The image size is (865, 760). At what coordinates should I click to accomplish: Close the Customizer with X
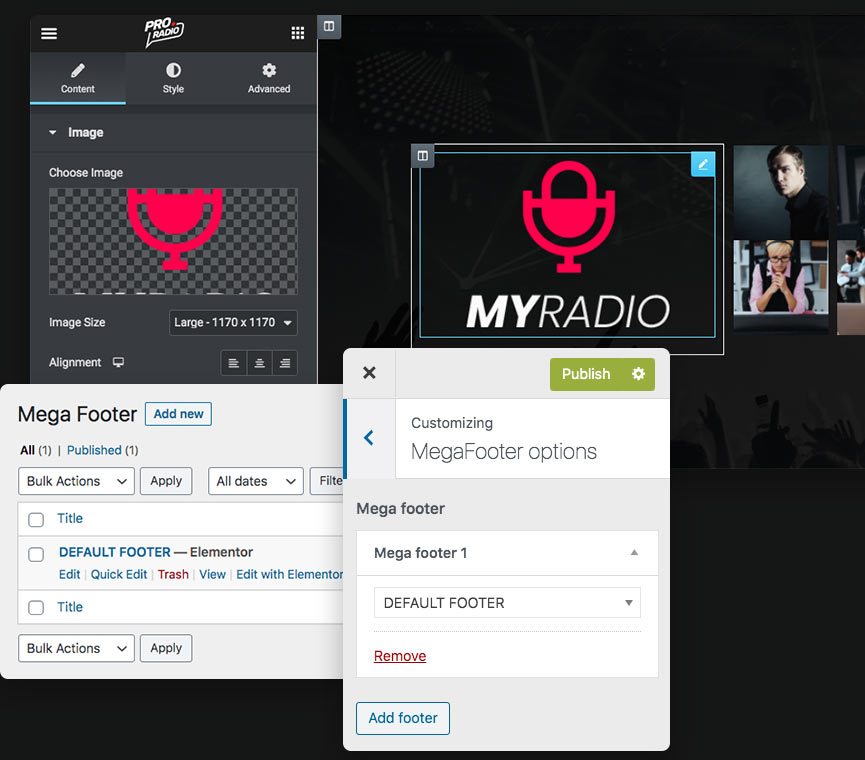369,373
